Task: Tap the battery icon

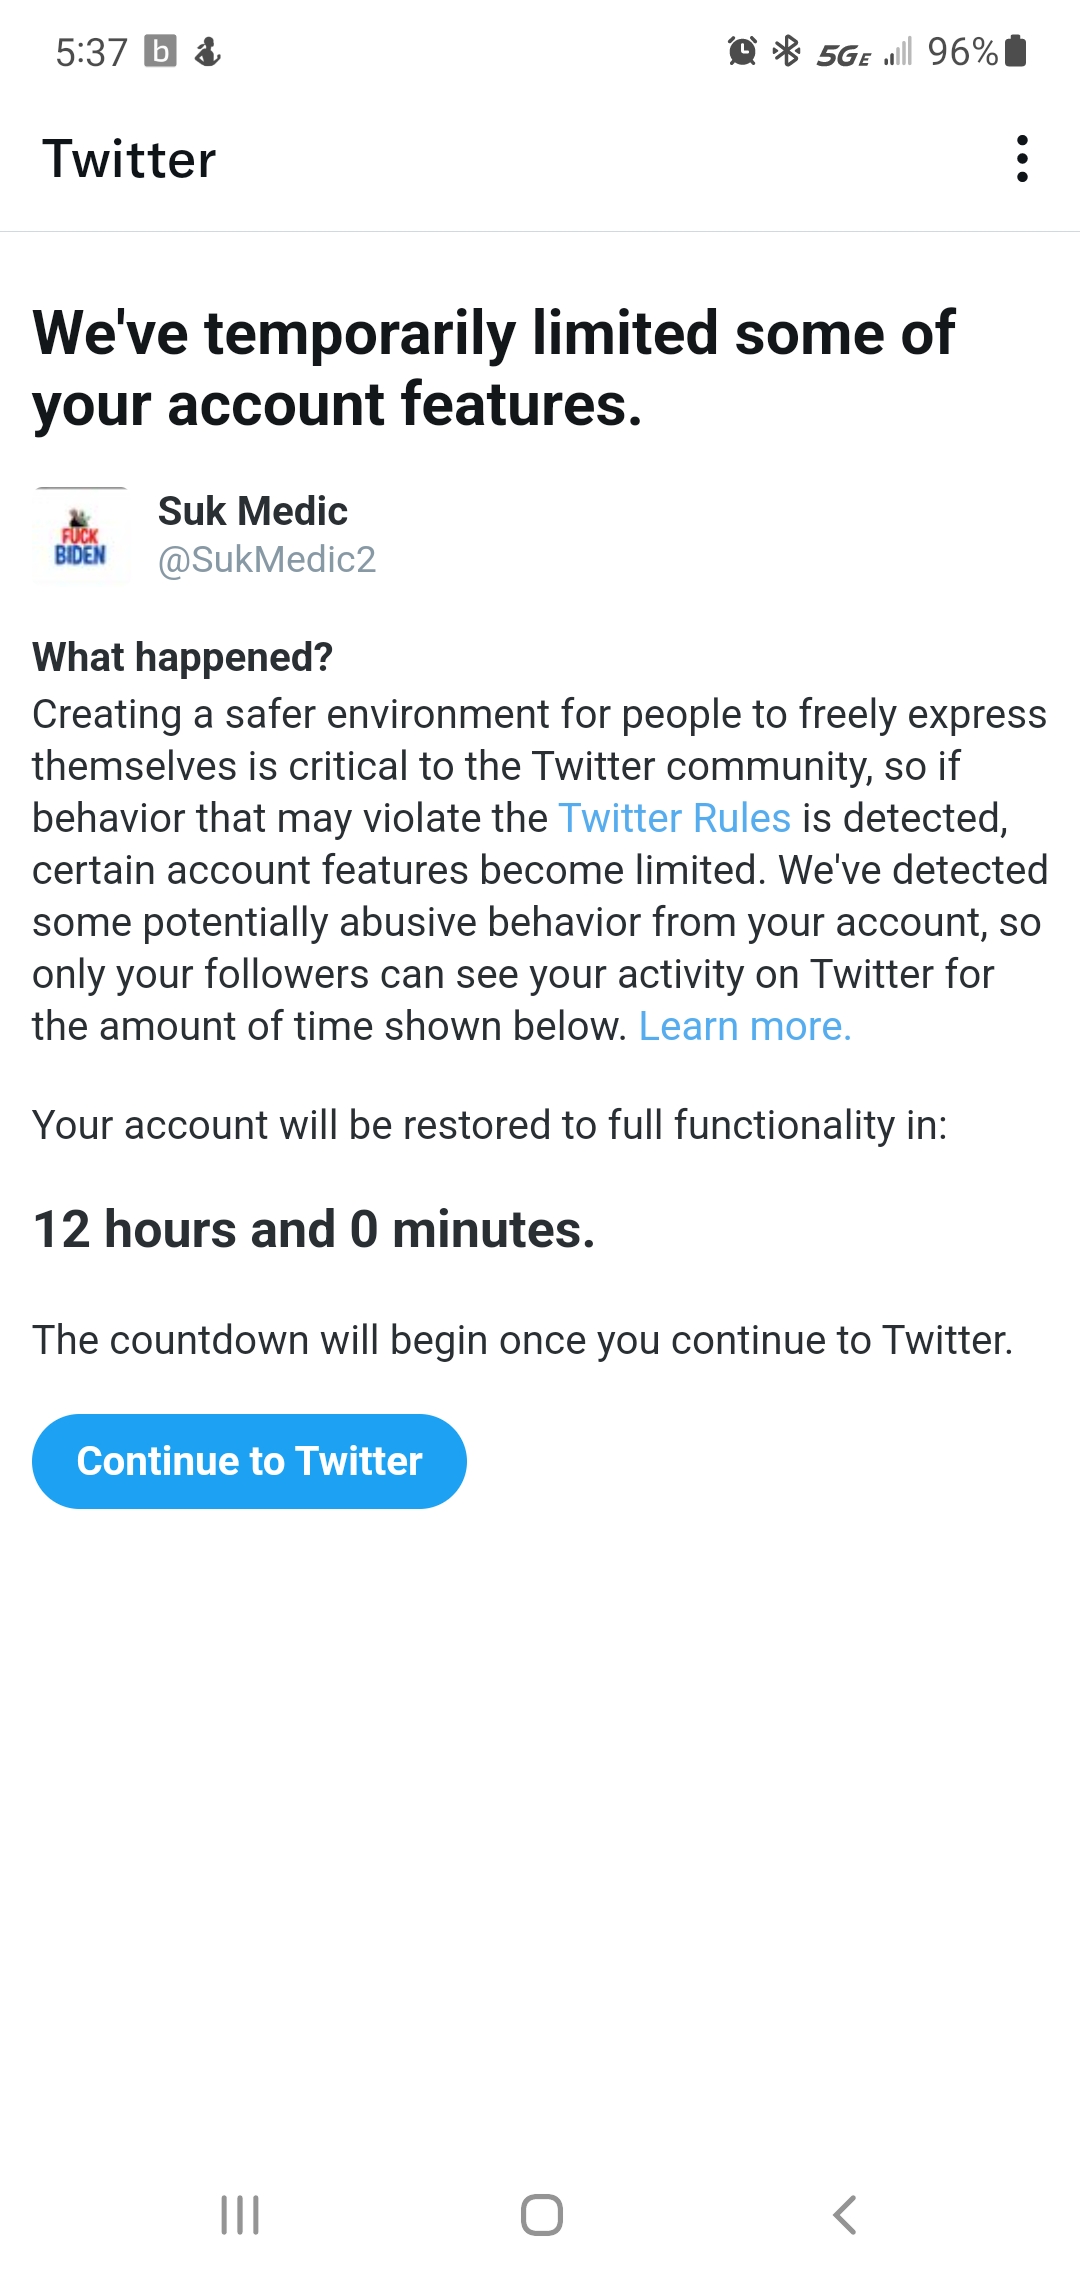Action: (1015, 50)
